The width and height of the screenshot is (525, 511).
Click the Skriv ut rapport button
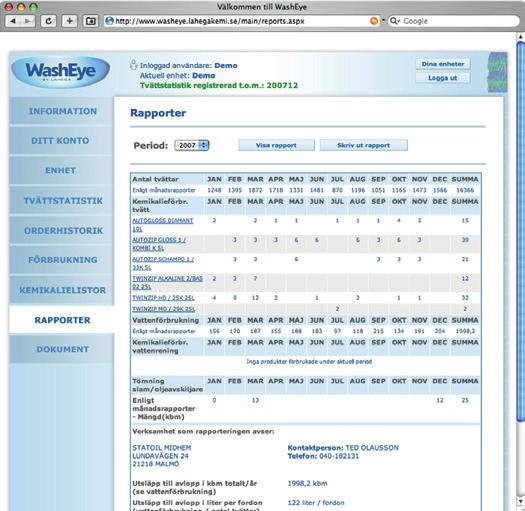coord(364,145)
